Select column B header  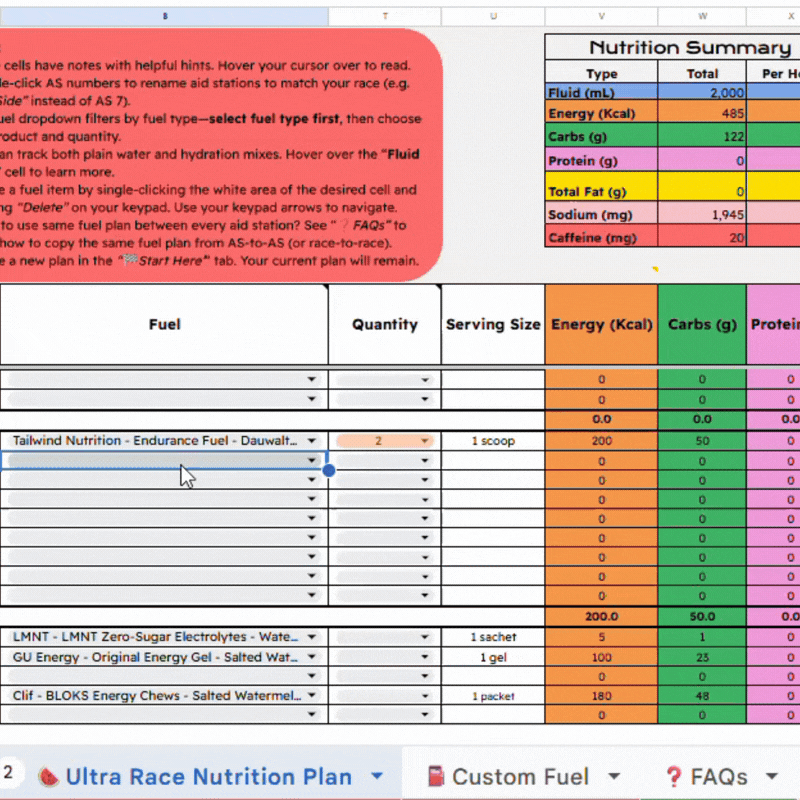165,17
